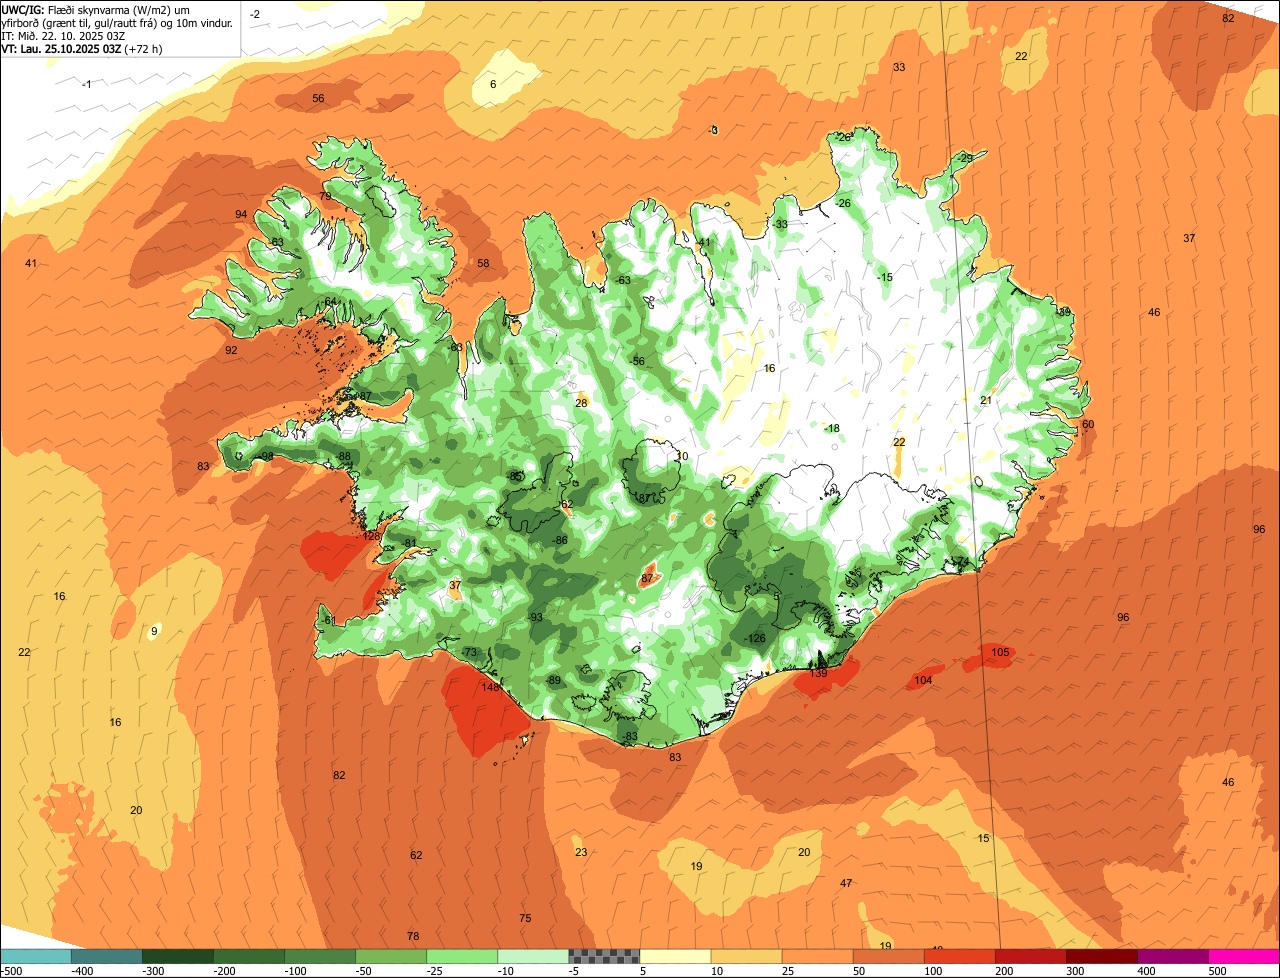Click the 78 value near the bottom edge
1280x978 pixels.
(x=413, y=936)
